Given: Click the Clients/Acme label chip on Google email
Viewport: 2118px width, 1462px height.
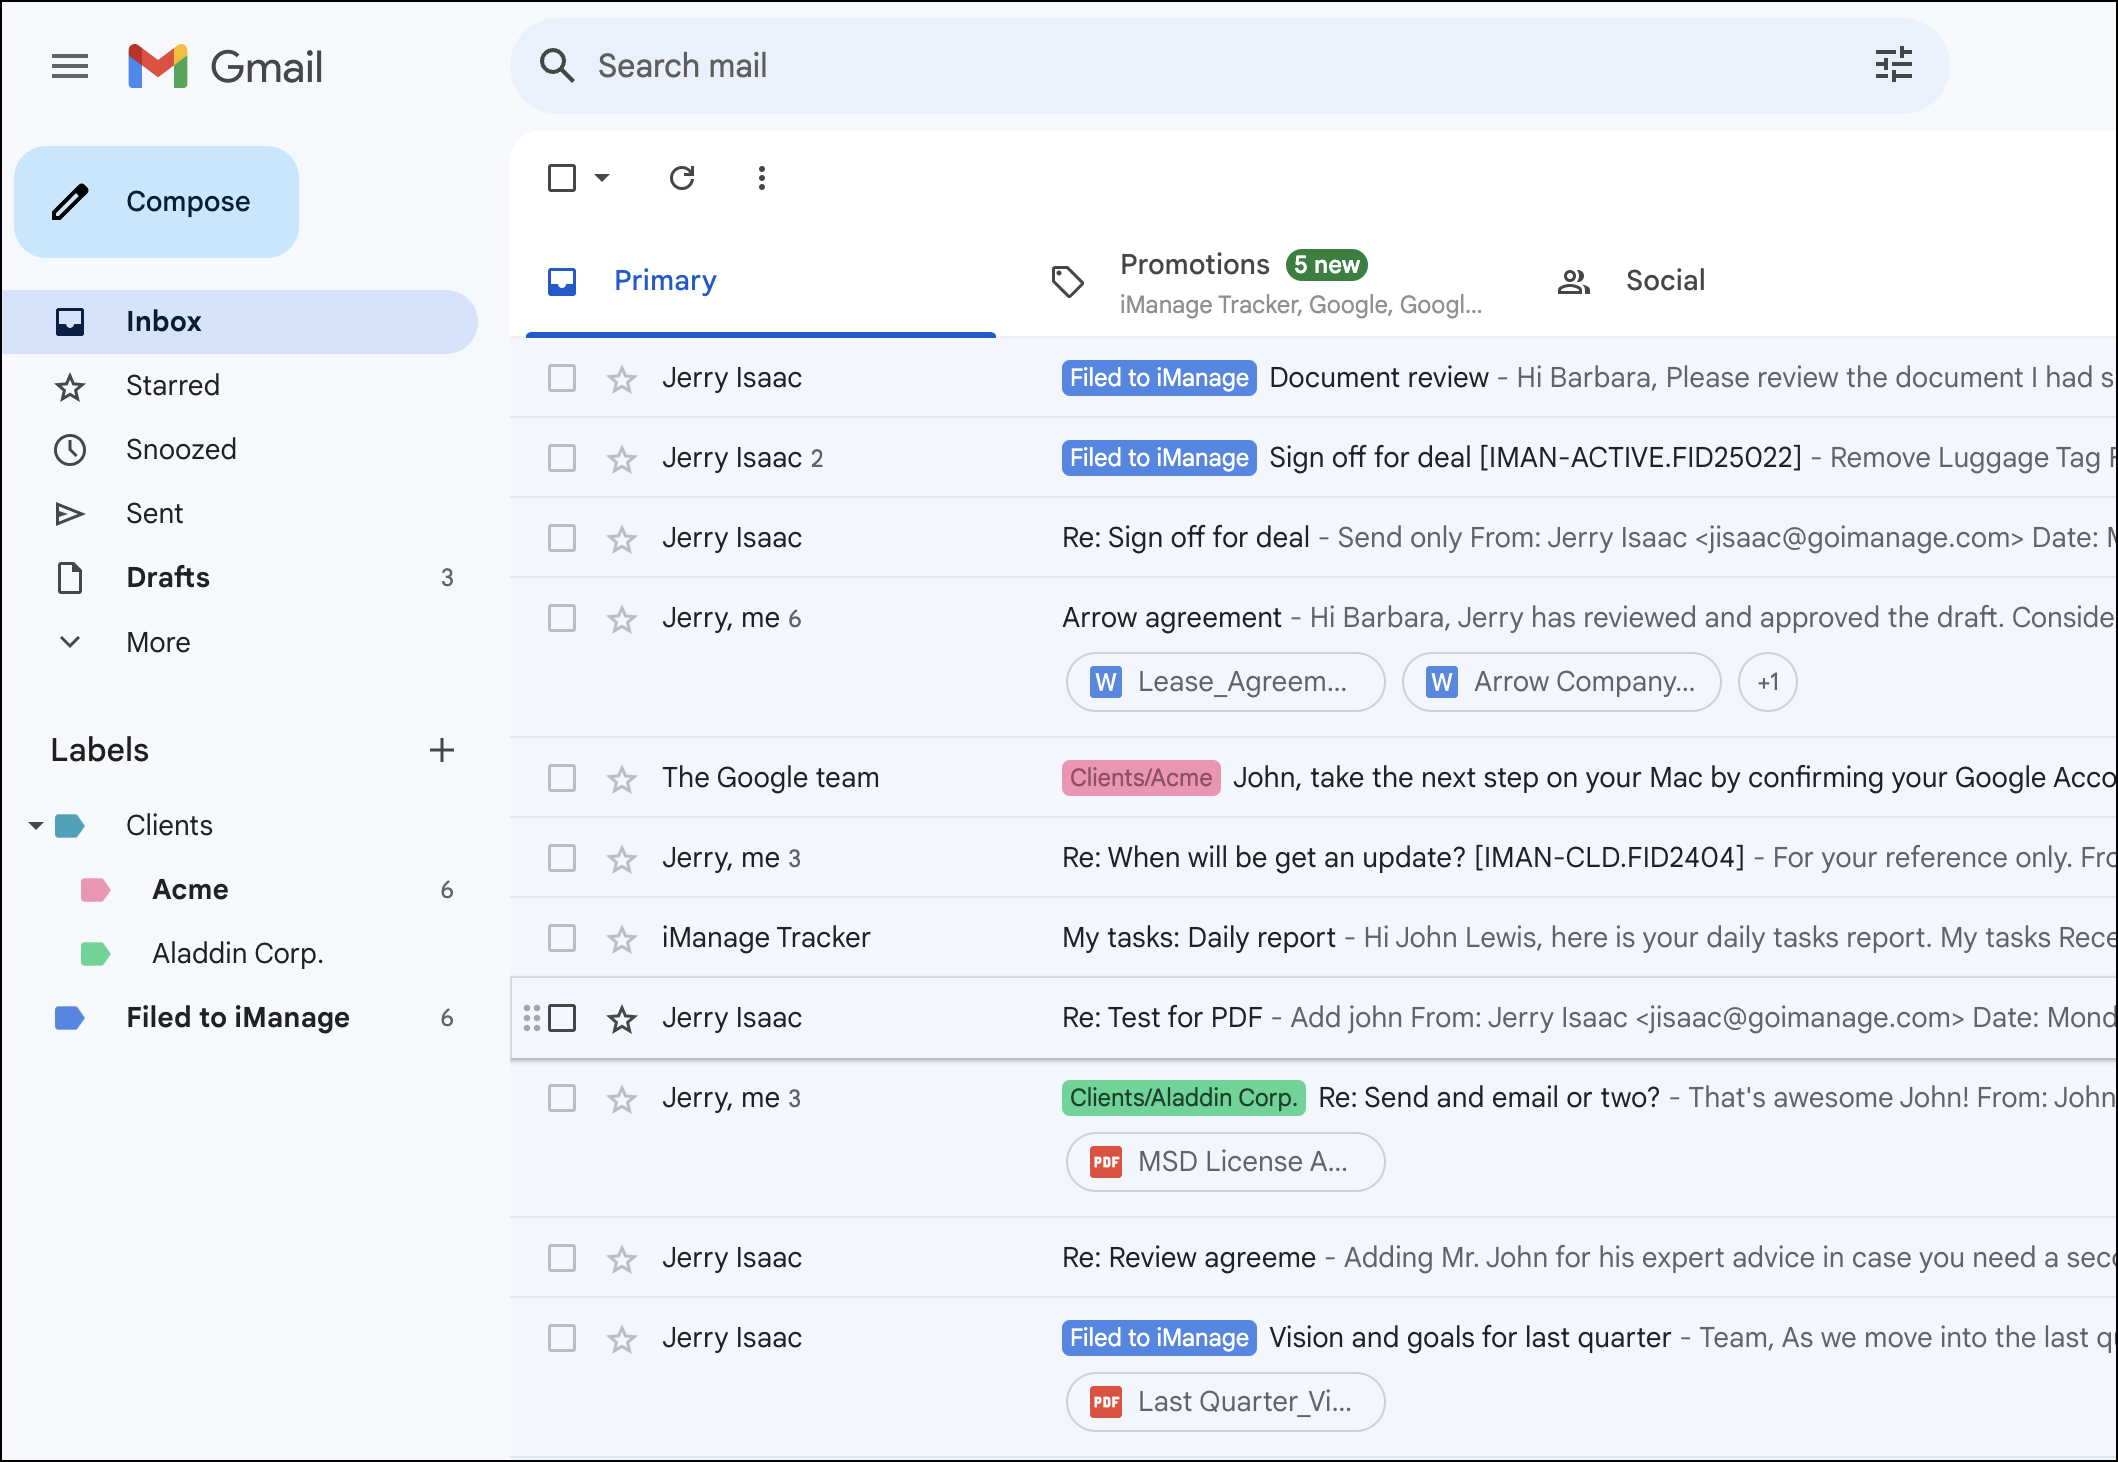Looking at the screenshot, I should point(1141,778).
